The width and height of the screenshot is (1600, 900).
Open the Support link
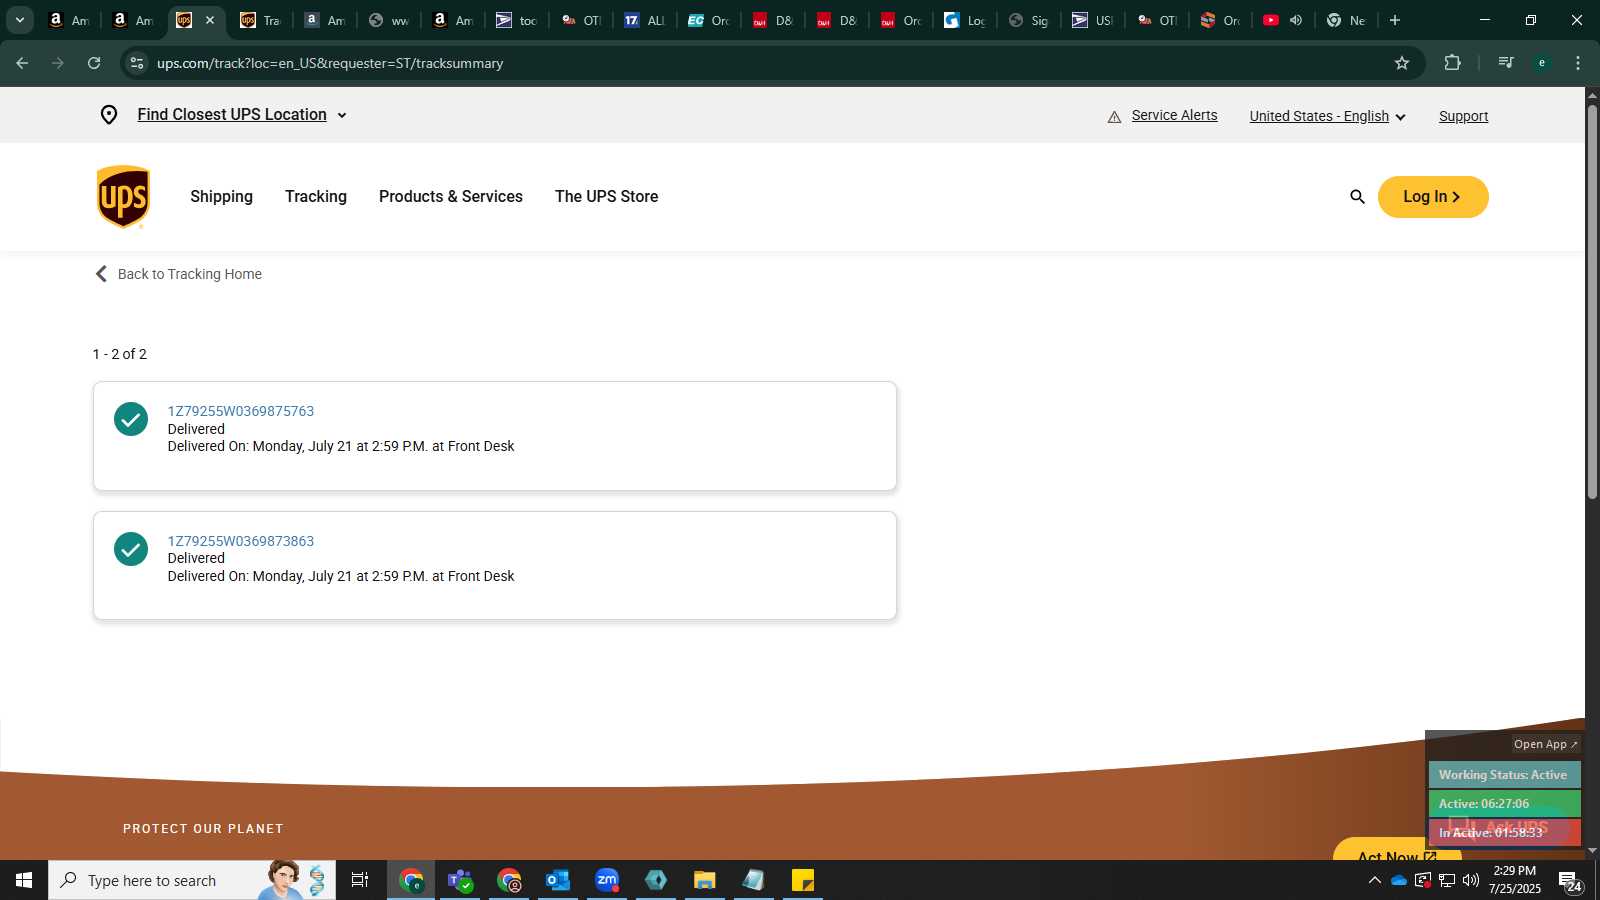click(1463, 116)
